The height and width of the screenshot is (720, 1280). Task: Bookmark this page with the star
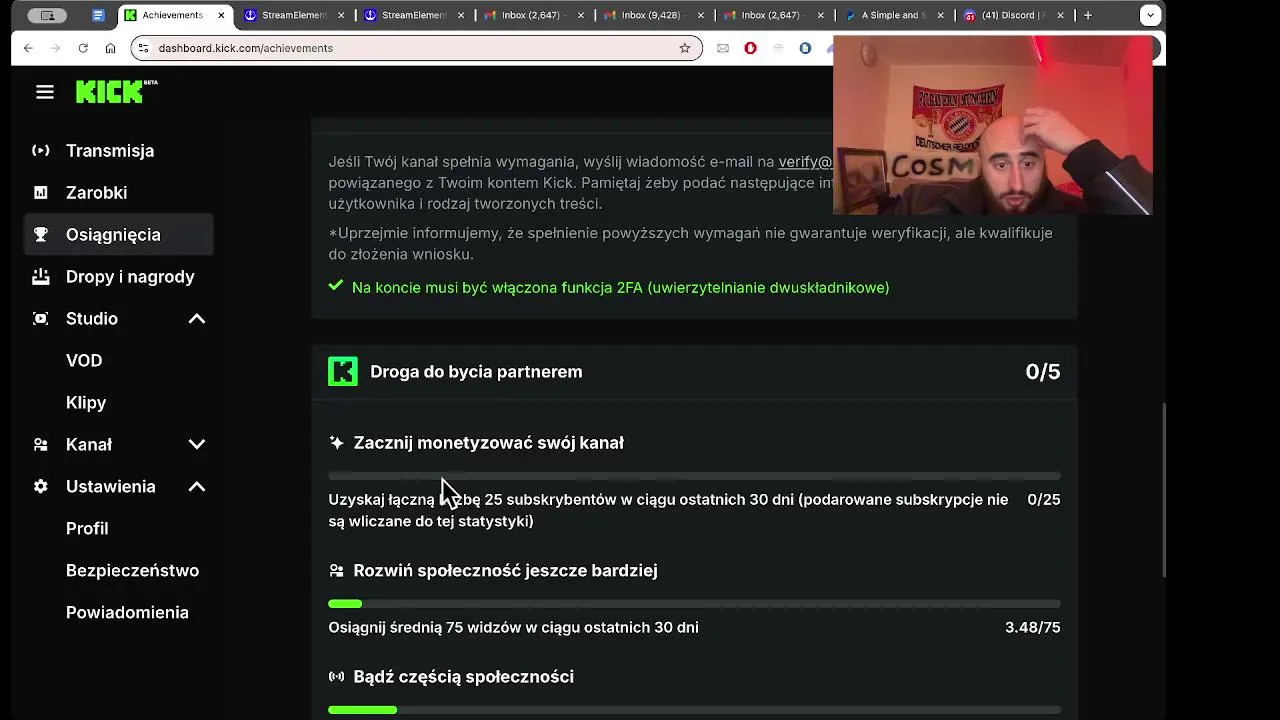pos(685,48)
